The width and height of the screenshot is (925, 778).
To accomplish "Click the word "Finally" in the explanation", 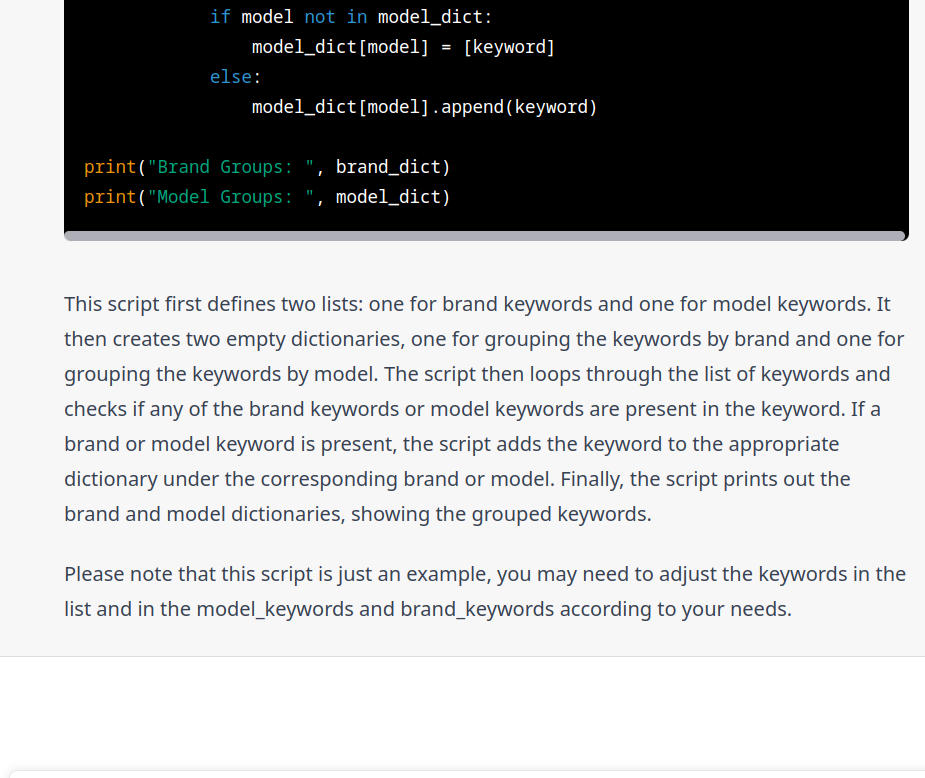I will tap(592, 479).
